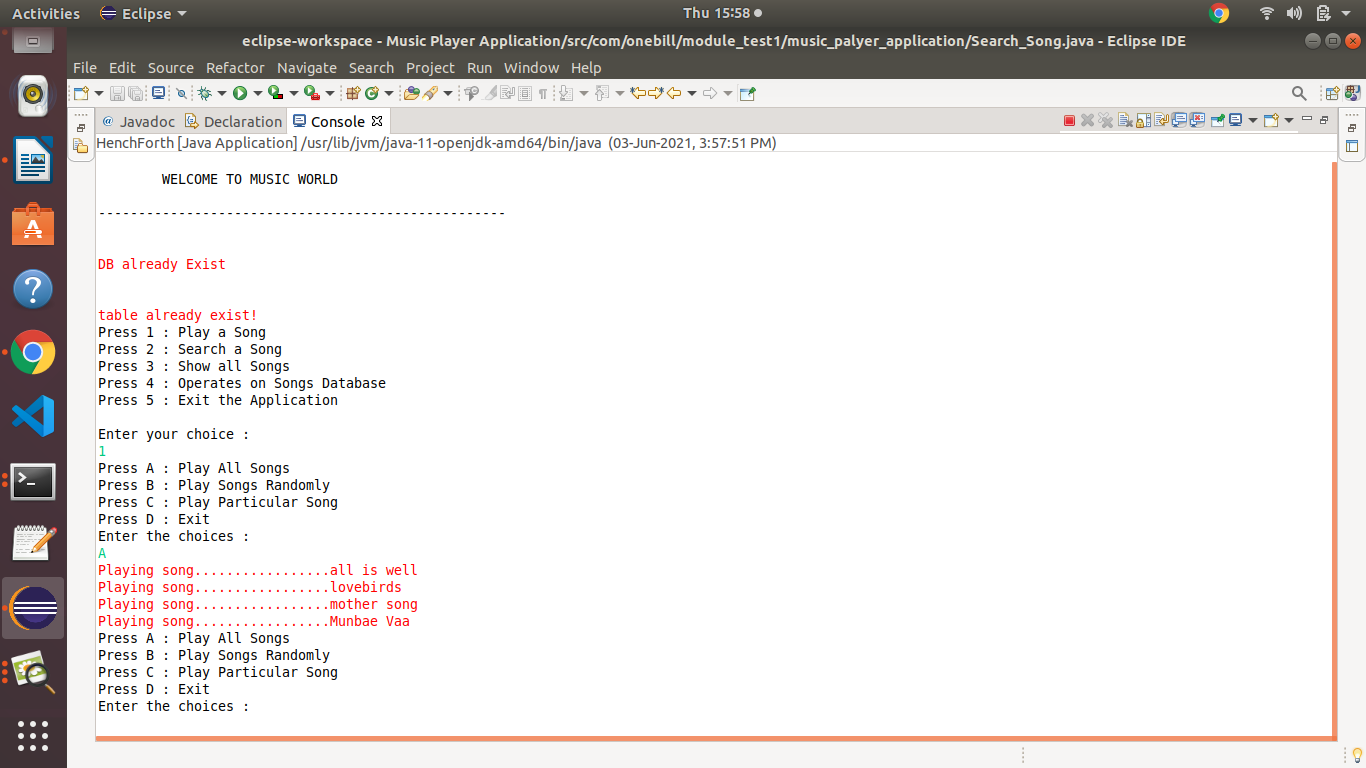Open Google Chrome from dock
1366x768 pixels.
pos(33,352)
